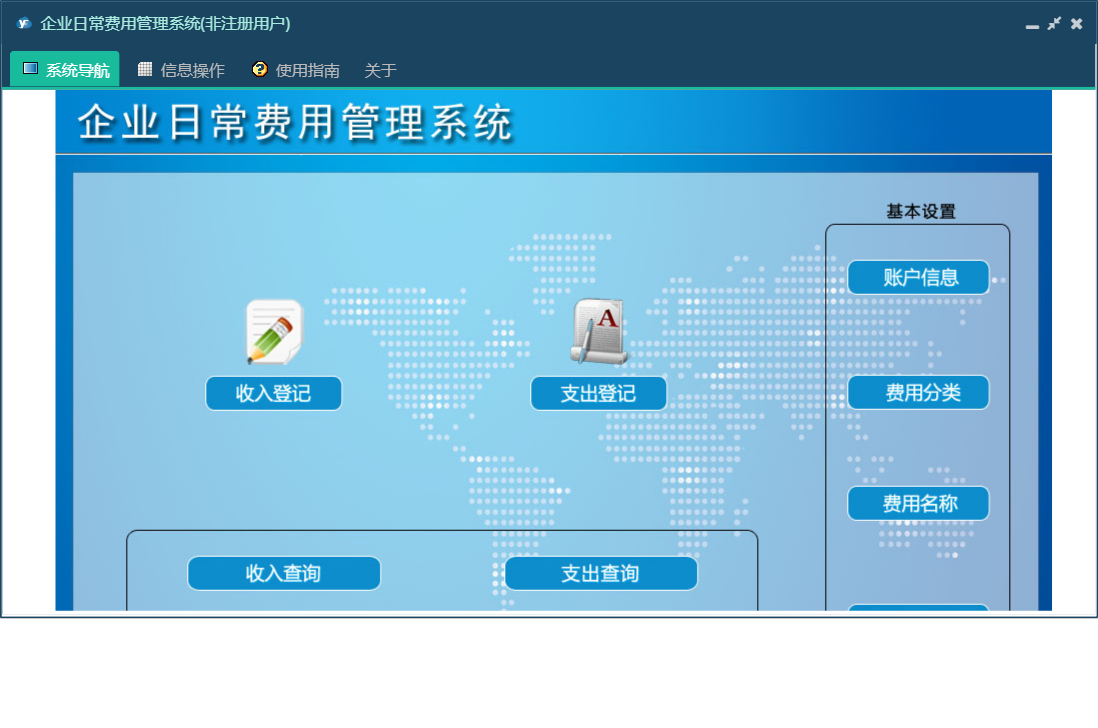Minimize the application window

coord(1032,25)
